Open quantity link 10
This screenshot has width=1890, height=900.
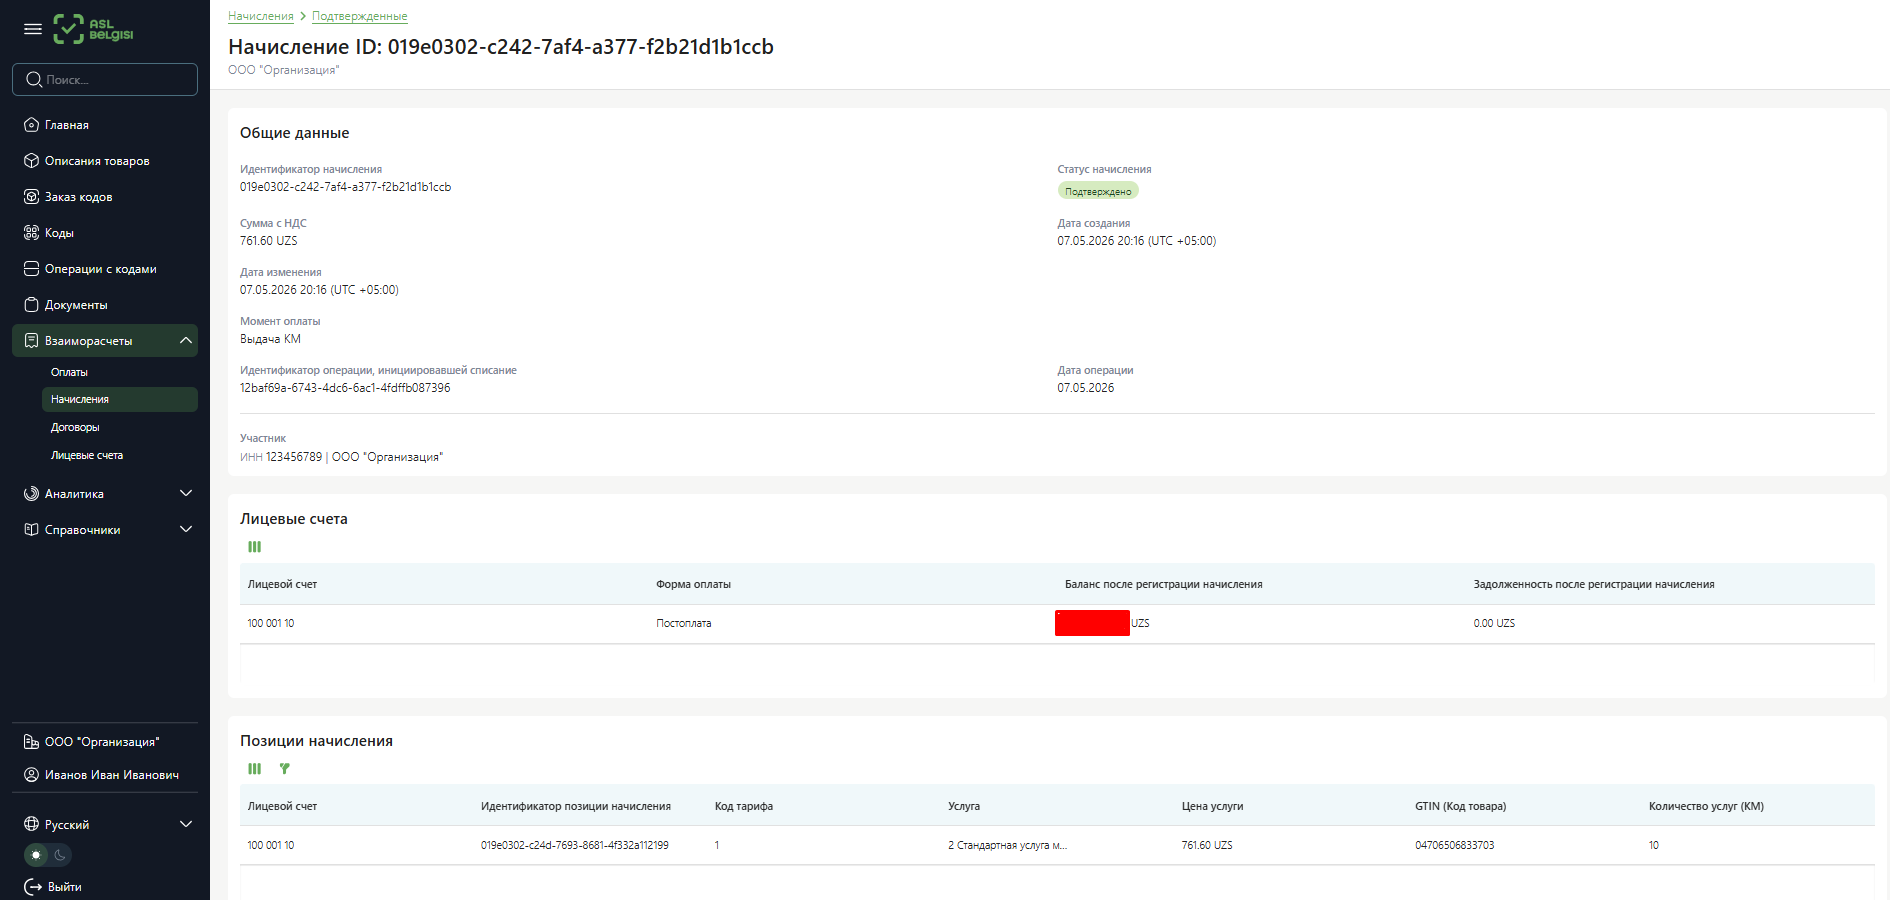(x=1654, y=845)
